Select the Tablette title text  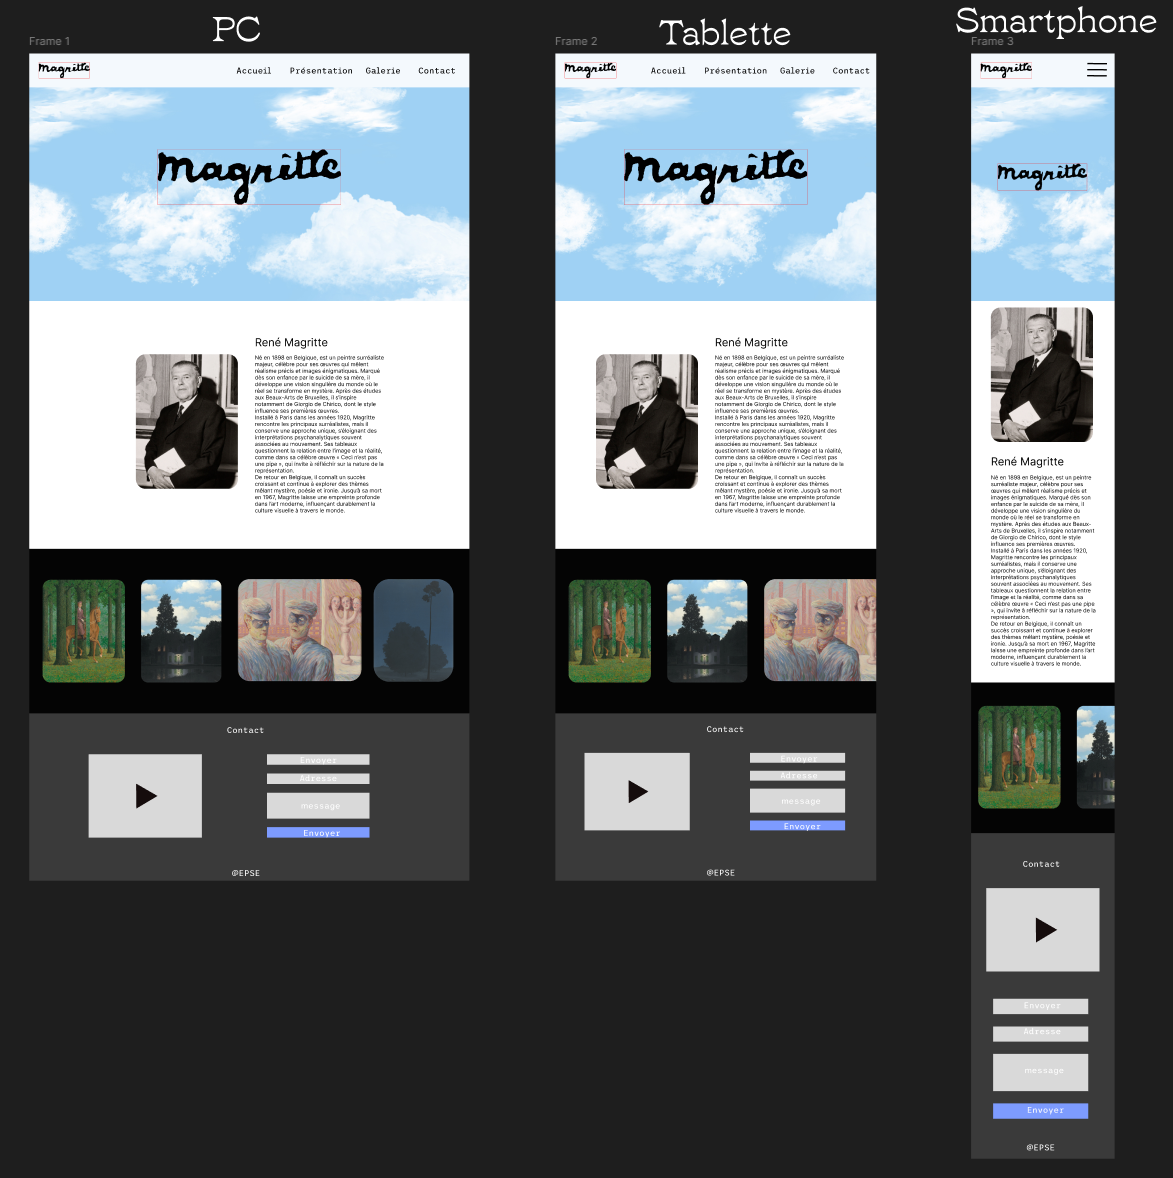pos(724,33)
